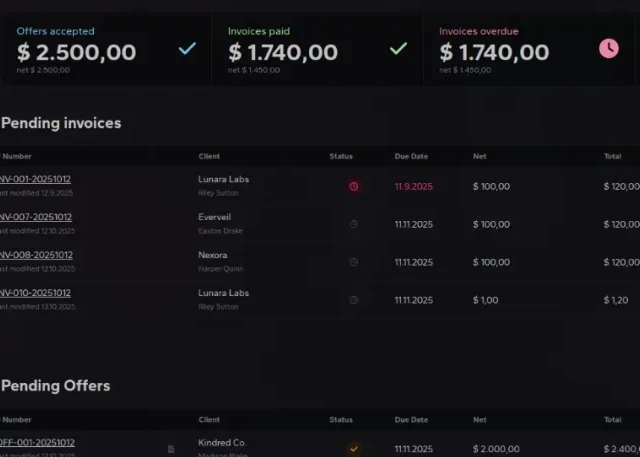Viewport: 640px width, 457px height.
Task: Click the pink clock icon on Invoices overdue
Action: point(608,47)
